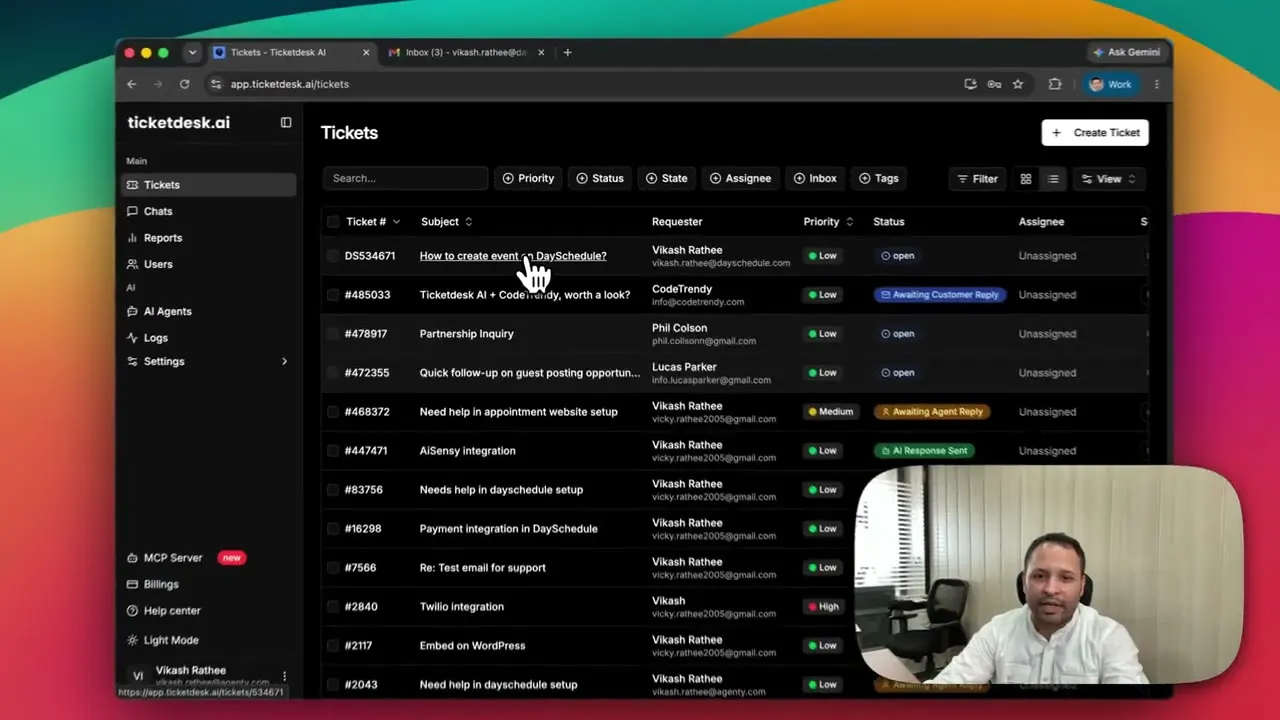The height and width of the screenshot is (720, 1280).
Task: Expand the Settings sidebar item
Action: pos(209,361)
